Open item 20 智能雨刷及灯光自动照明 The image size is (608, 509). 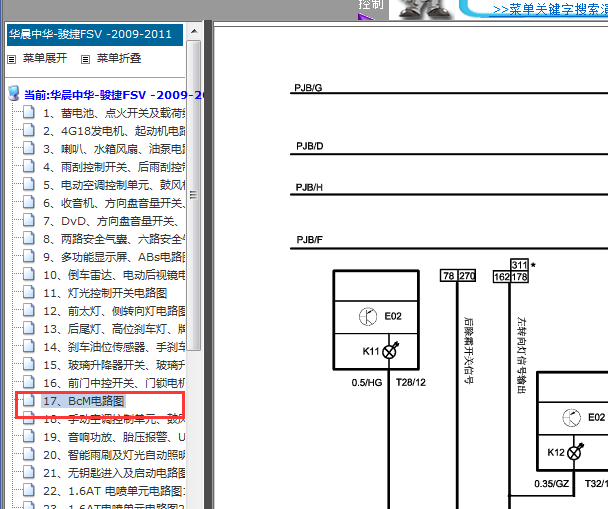point(114,455)
